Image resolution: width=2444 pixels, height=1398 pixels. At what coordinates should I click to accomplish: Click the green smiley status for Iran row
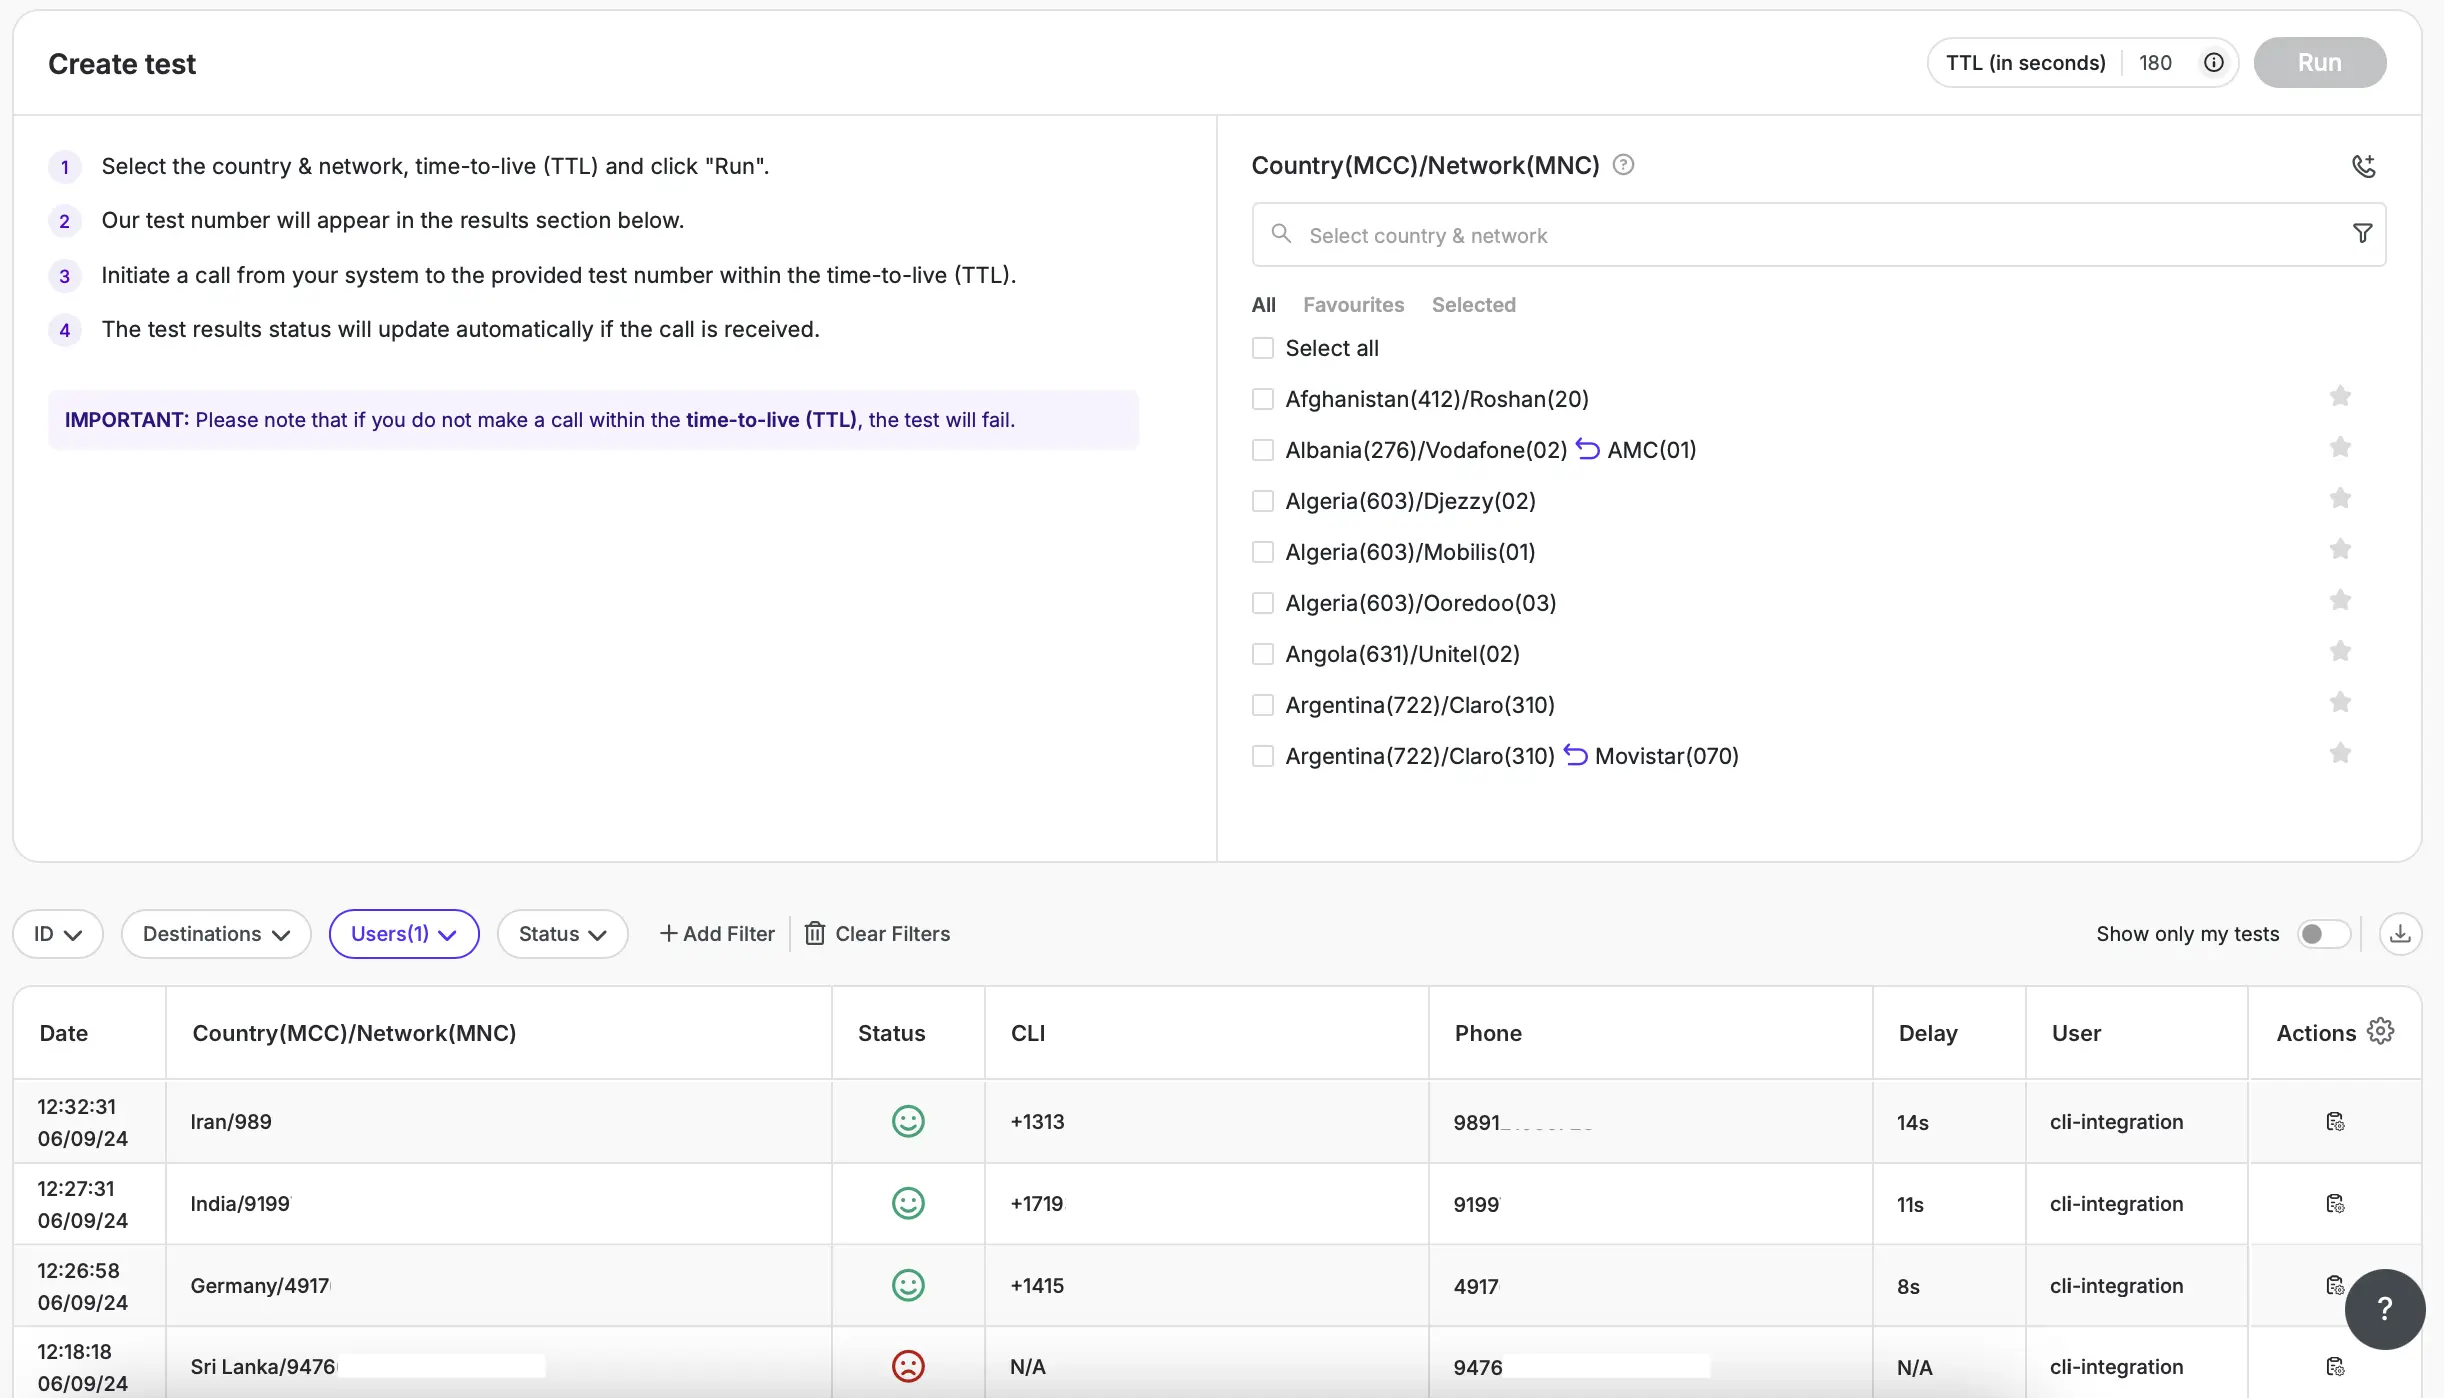coord(908,1122)
